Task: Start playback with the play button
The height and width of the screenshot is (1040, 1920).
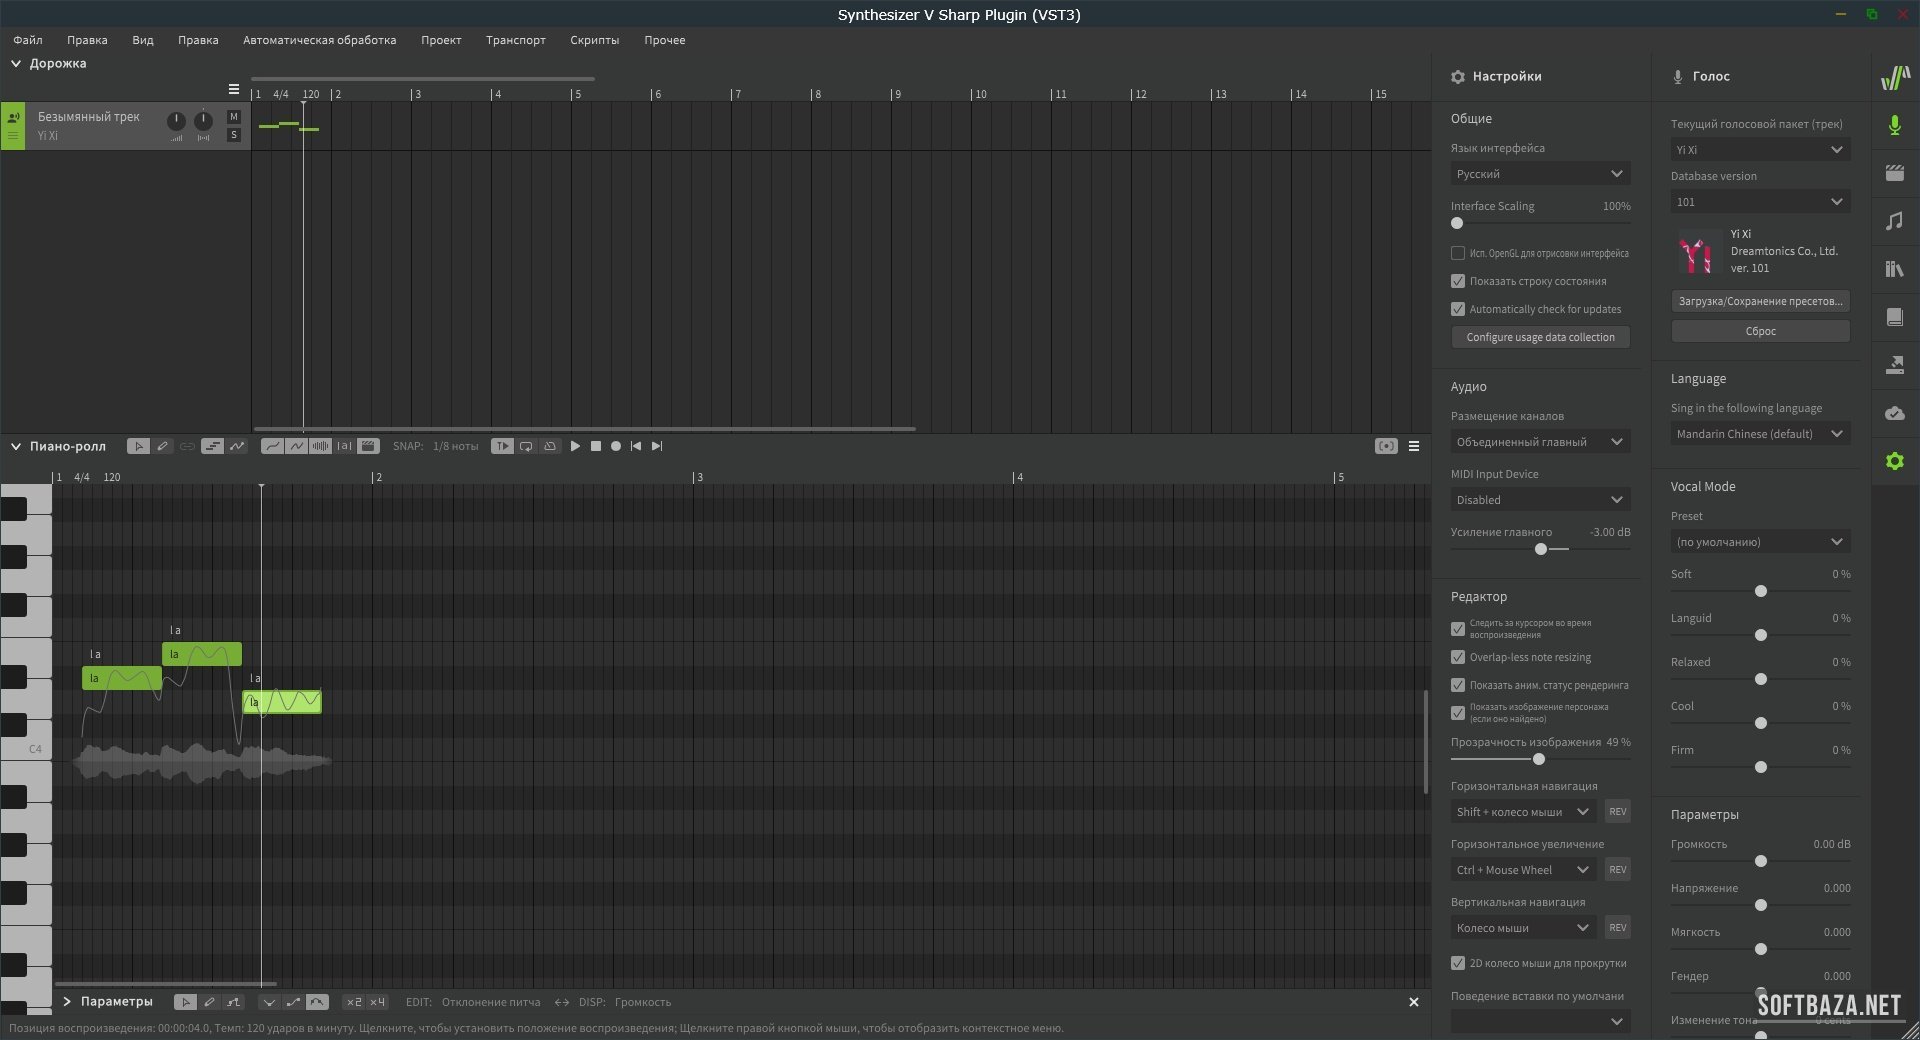Action: tap(575, 447)
